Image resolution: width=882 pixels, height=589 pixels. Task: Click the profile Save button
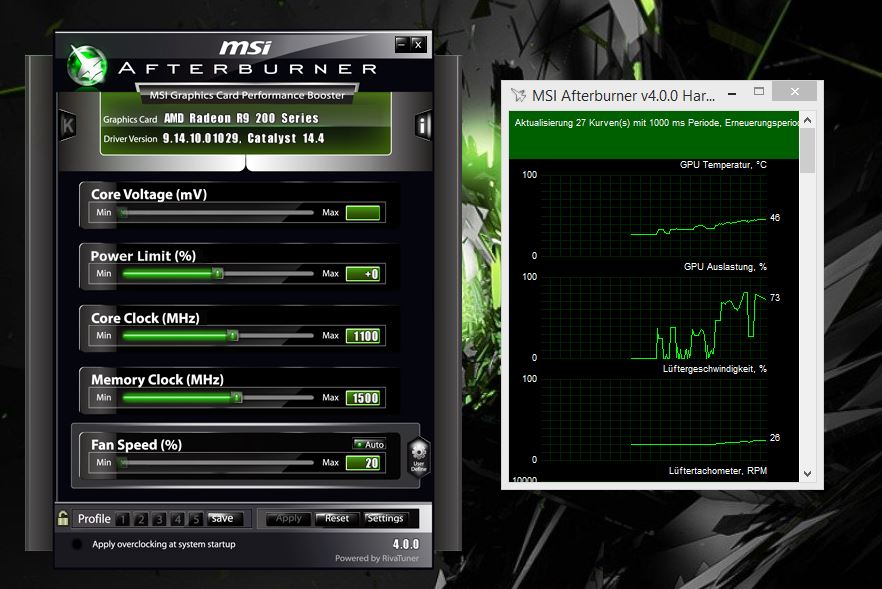click(225, 518)
